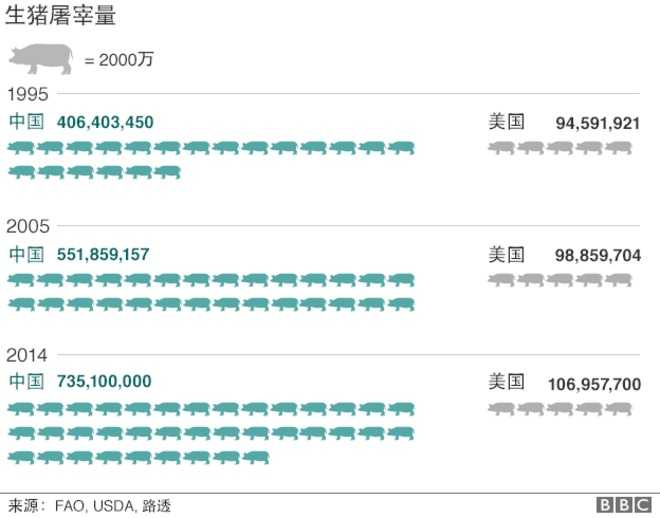Click China's 1995 figure 406,403,450
The height and width of the screenshot is (518, 660).
[x=105, y=122]
